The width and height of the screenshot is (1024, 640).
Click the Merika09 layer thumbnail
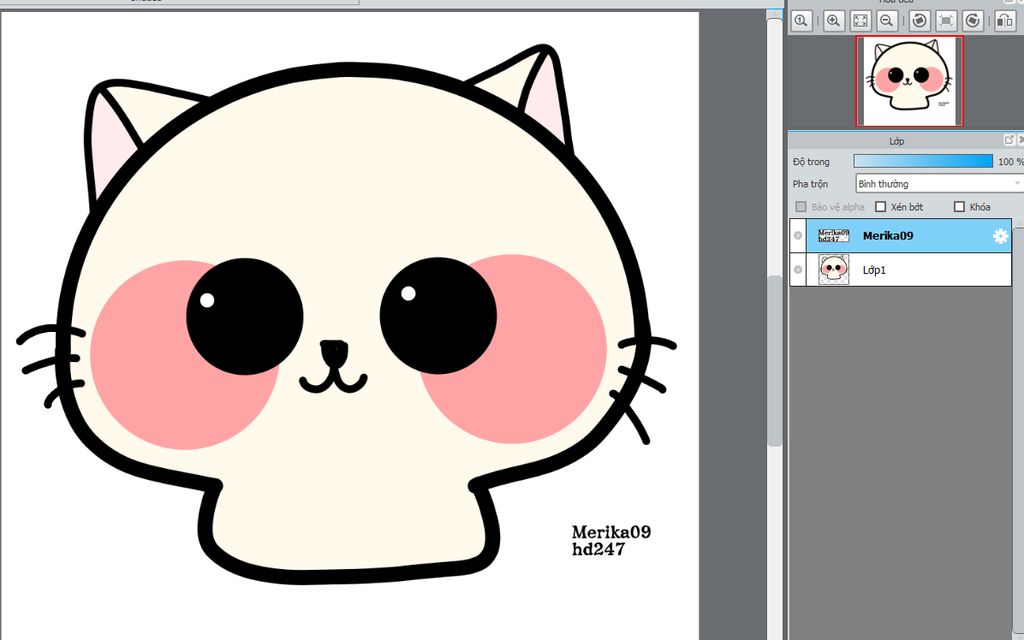834,236
